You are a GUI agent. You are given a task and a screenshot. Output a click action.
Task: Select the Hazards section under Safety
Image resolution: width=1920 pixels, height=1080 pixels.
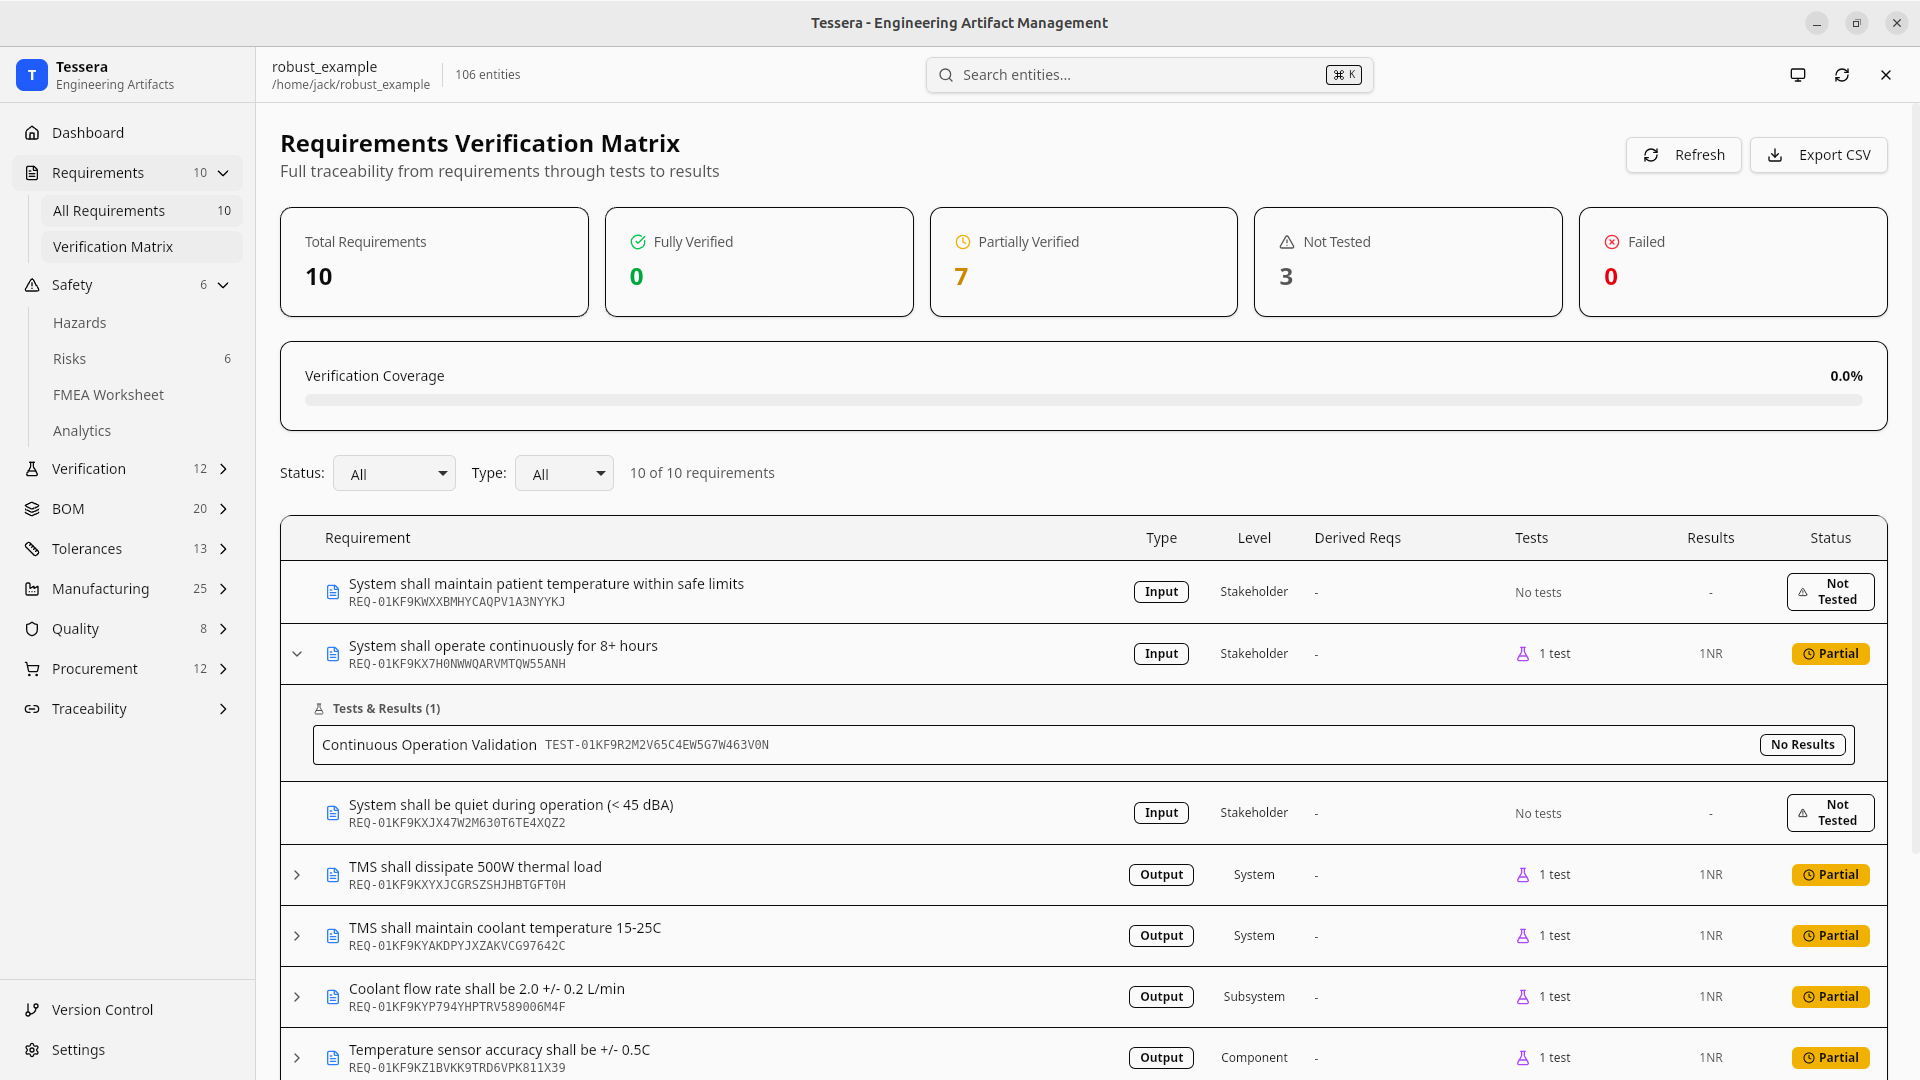pos(79,322)
